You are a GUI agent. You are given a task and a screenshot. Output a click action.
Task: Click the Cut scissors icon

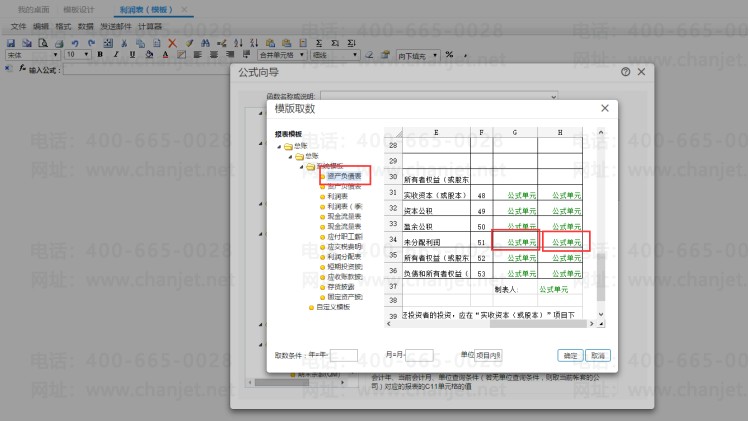[x=124, y=43]
